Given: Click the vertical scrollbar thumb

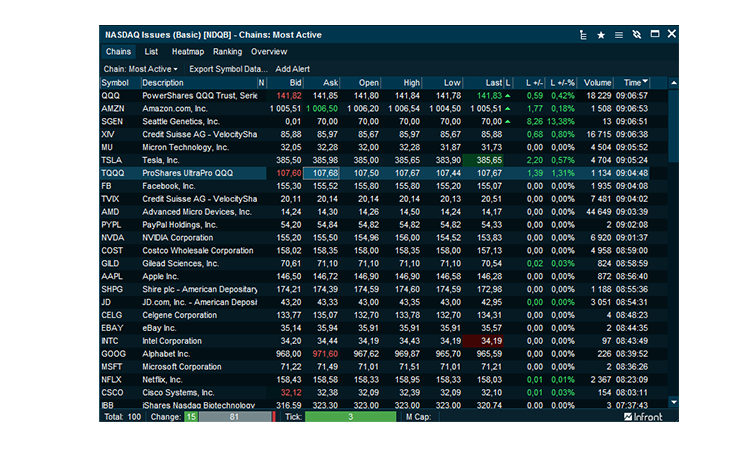Looking at the screenshot, I should click(x=673, y=126).
